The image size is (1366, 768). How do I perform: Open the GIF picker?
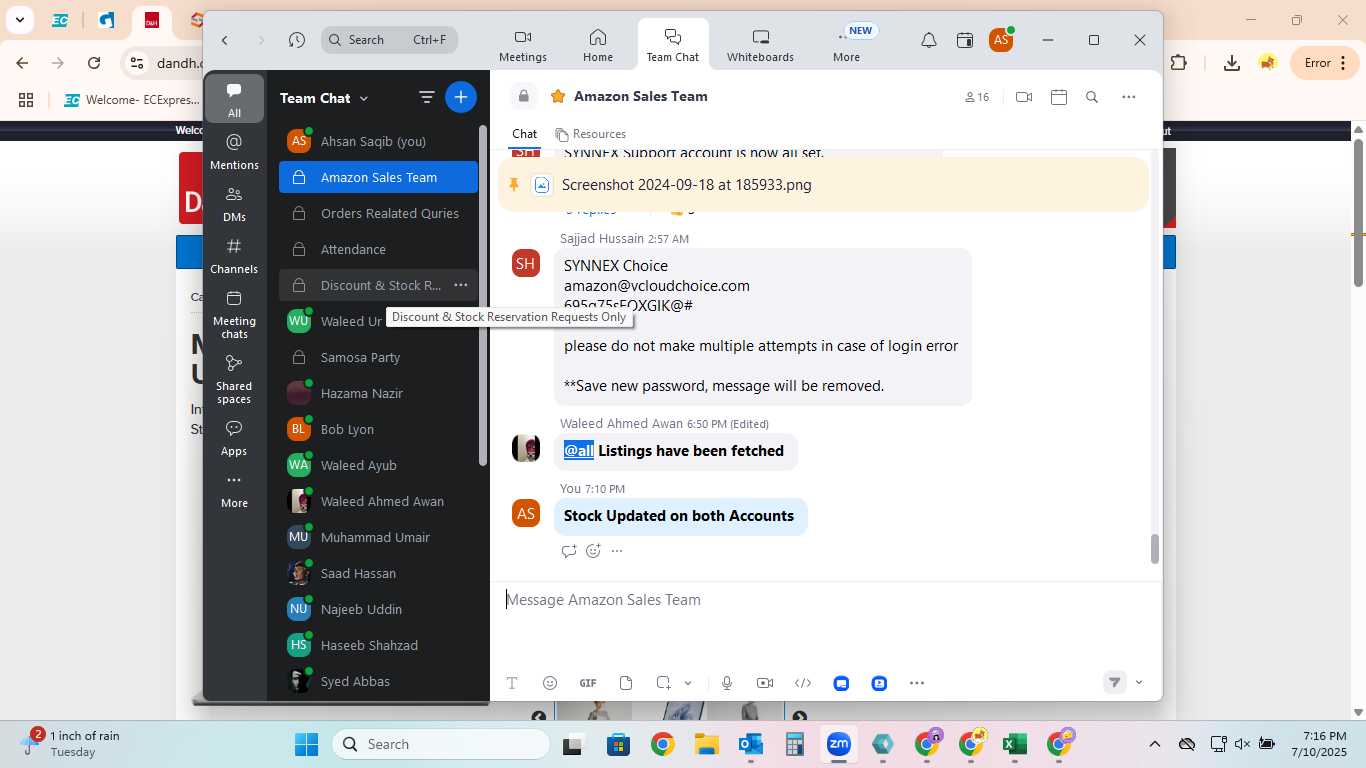pos(588,683)
